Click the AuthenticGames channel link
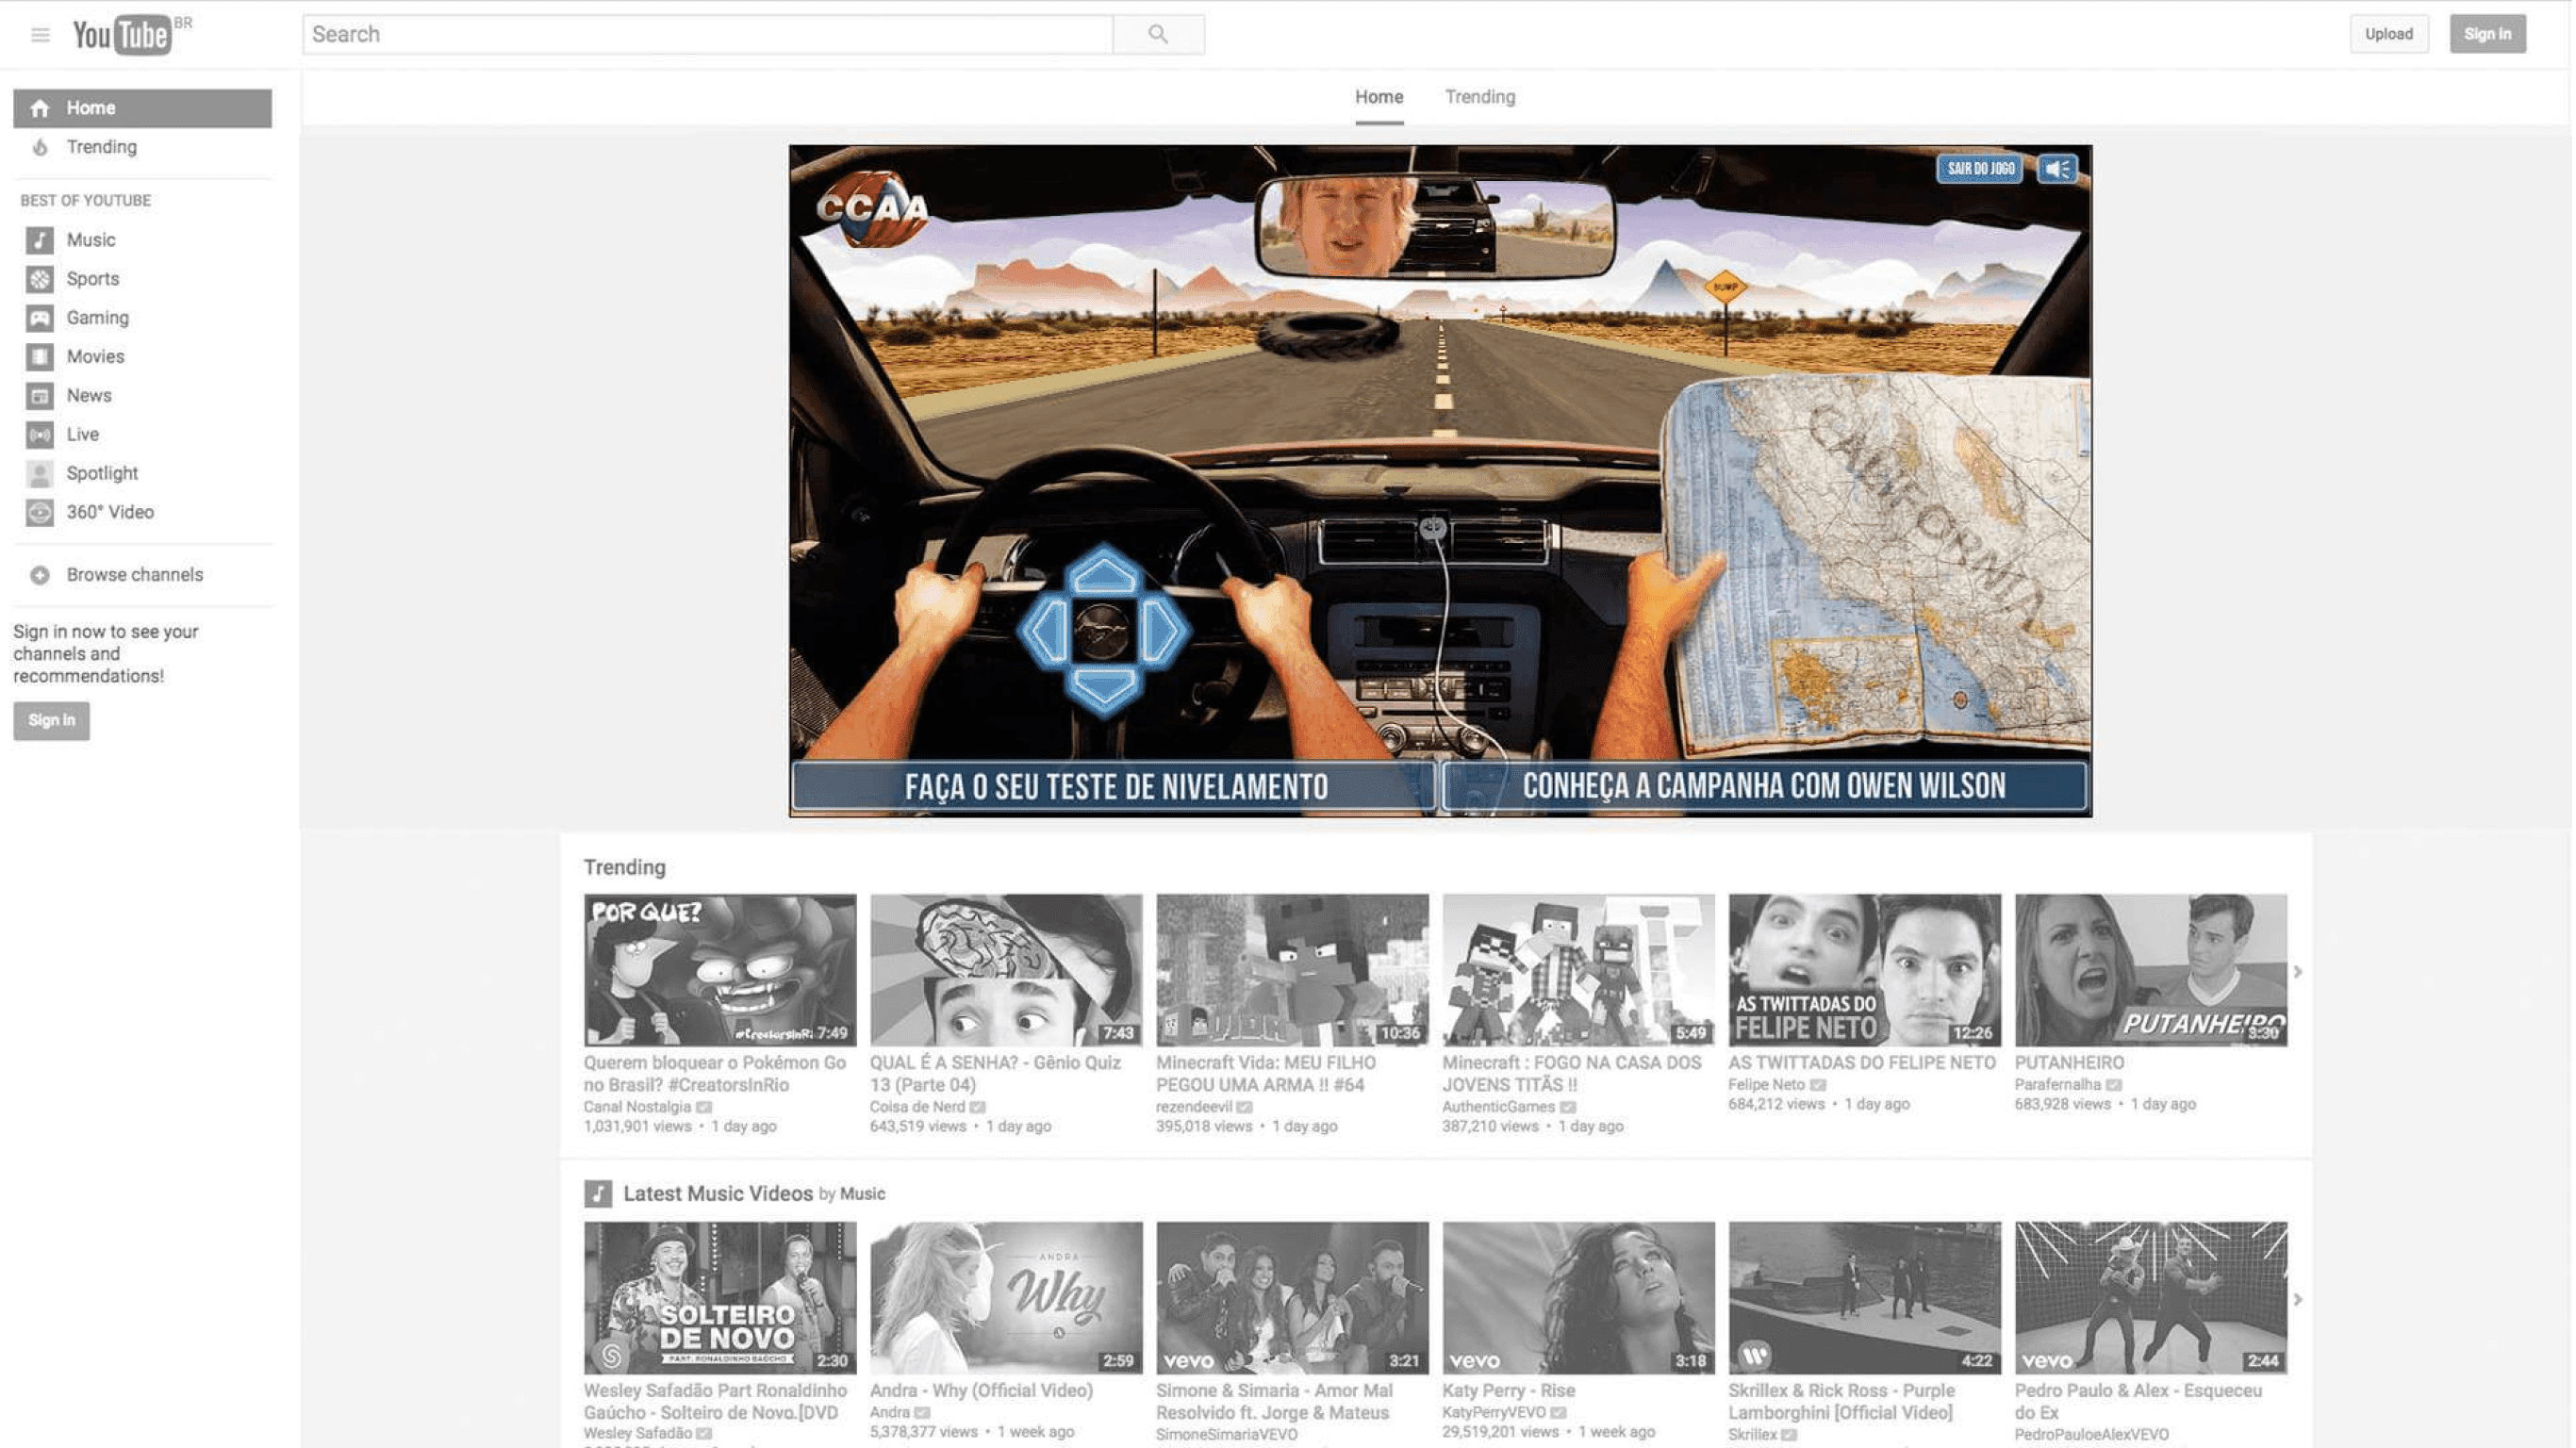 pyautogui.click(x=1498, y=1107)
